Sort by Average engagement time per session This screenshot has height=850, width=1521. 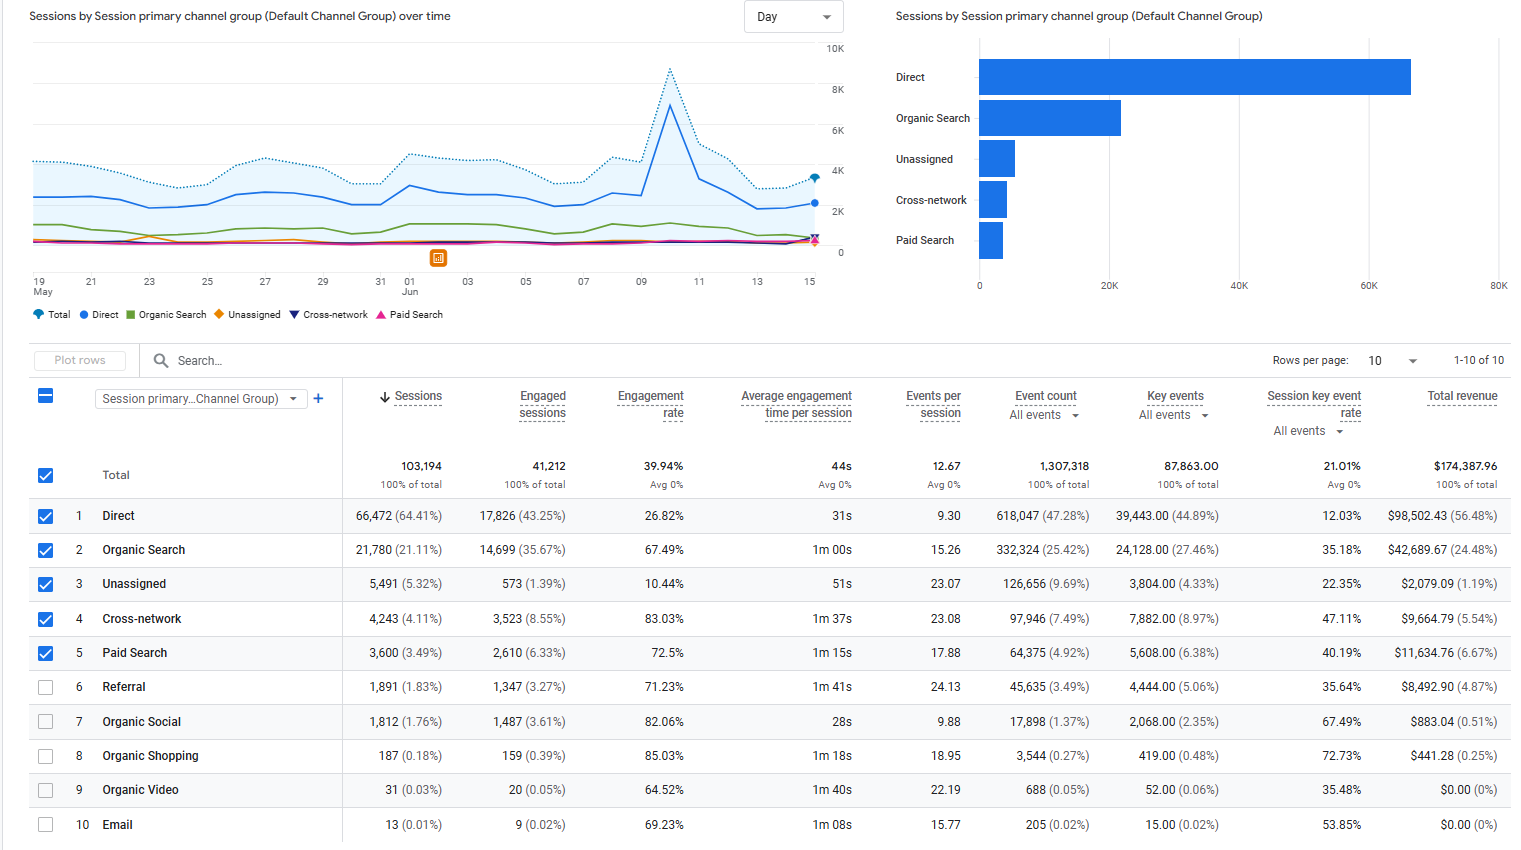click(797, 405)
